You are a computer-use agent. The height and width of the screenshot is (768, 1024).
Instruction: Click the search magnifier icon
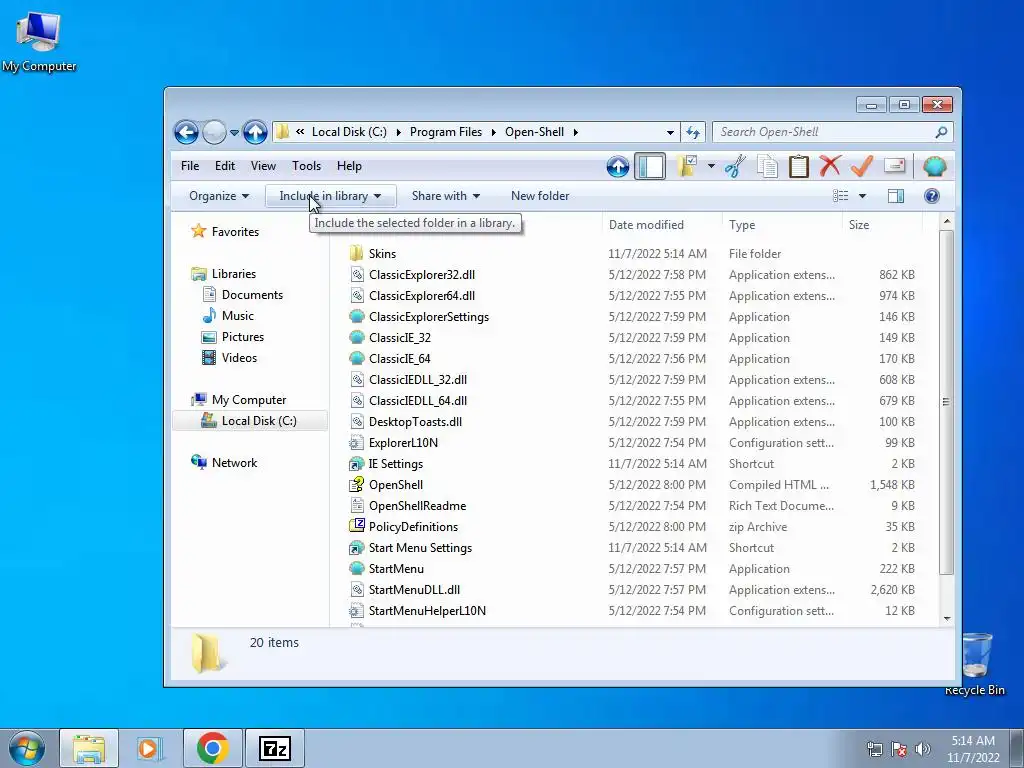pos(940,133)
